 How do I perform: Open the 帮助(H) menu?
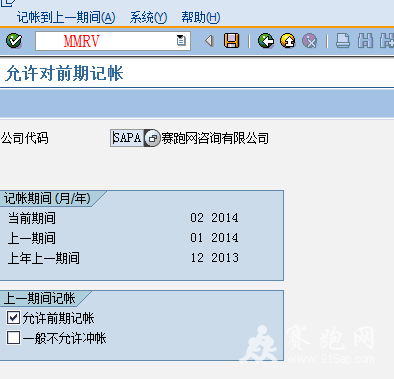tap(201, 17)
